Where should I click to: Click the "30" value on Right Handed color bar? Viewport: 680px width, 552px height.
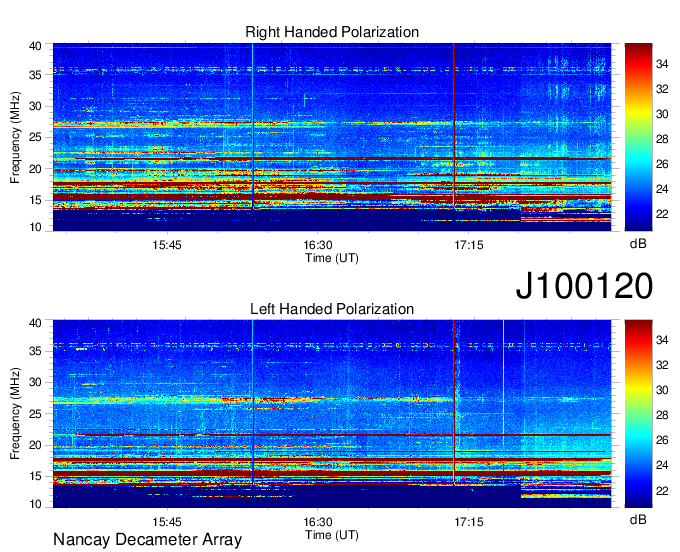(662, 114)
